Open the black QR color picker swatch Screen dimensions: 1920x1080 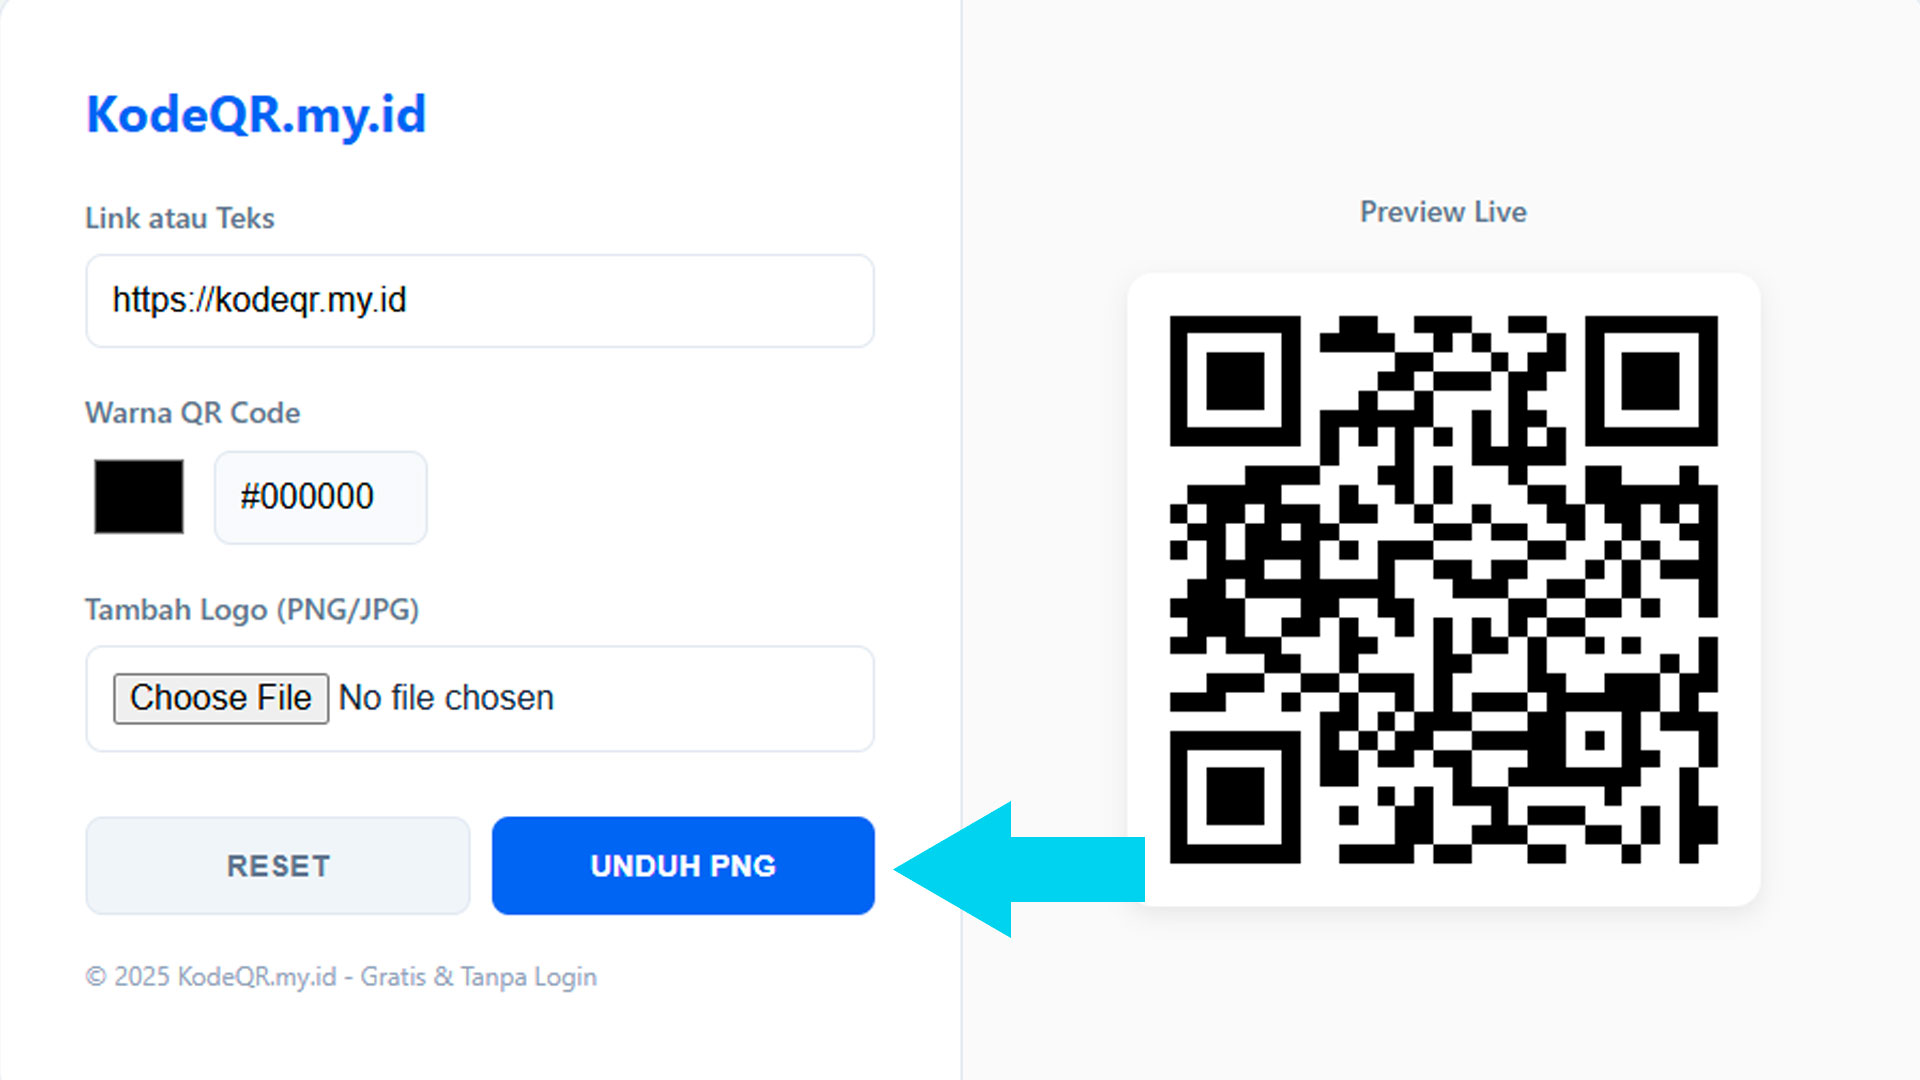(x=139, y=497)
